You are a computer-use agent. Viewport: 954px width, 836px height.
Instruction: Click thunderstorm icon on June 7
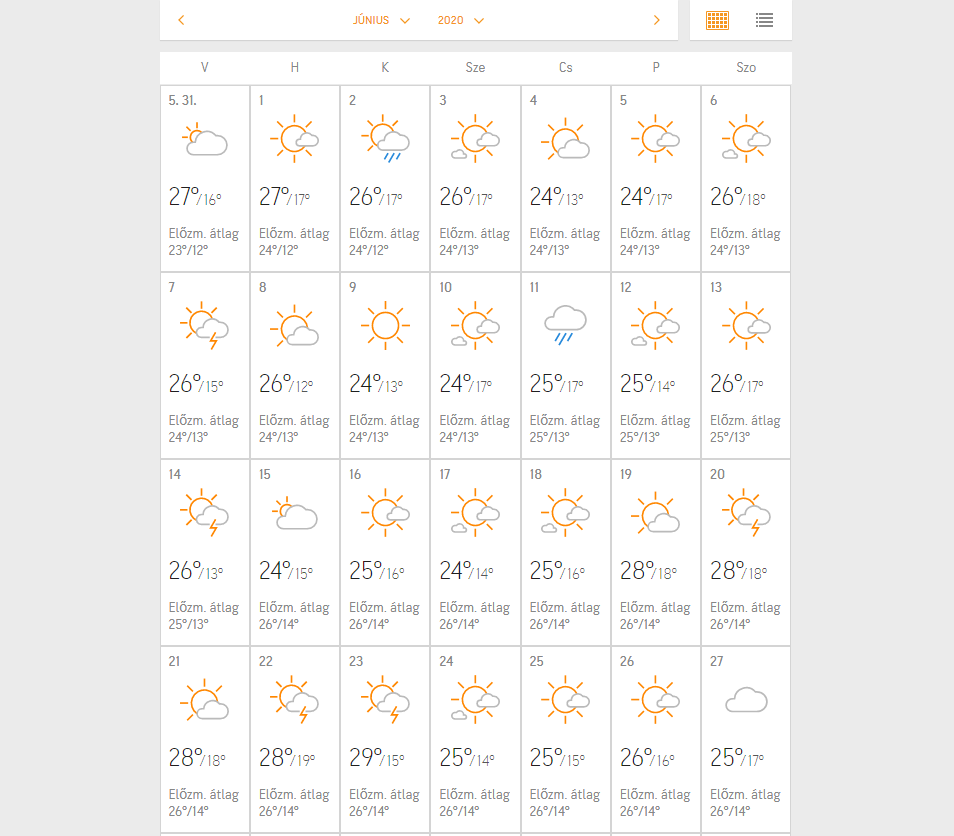pyautogui.click(x=205, y=326)
